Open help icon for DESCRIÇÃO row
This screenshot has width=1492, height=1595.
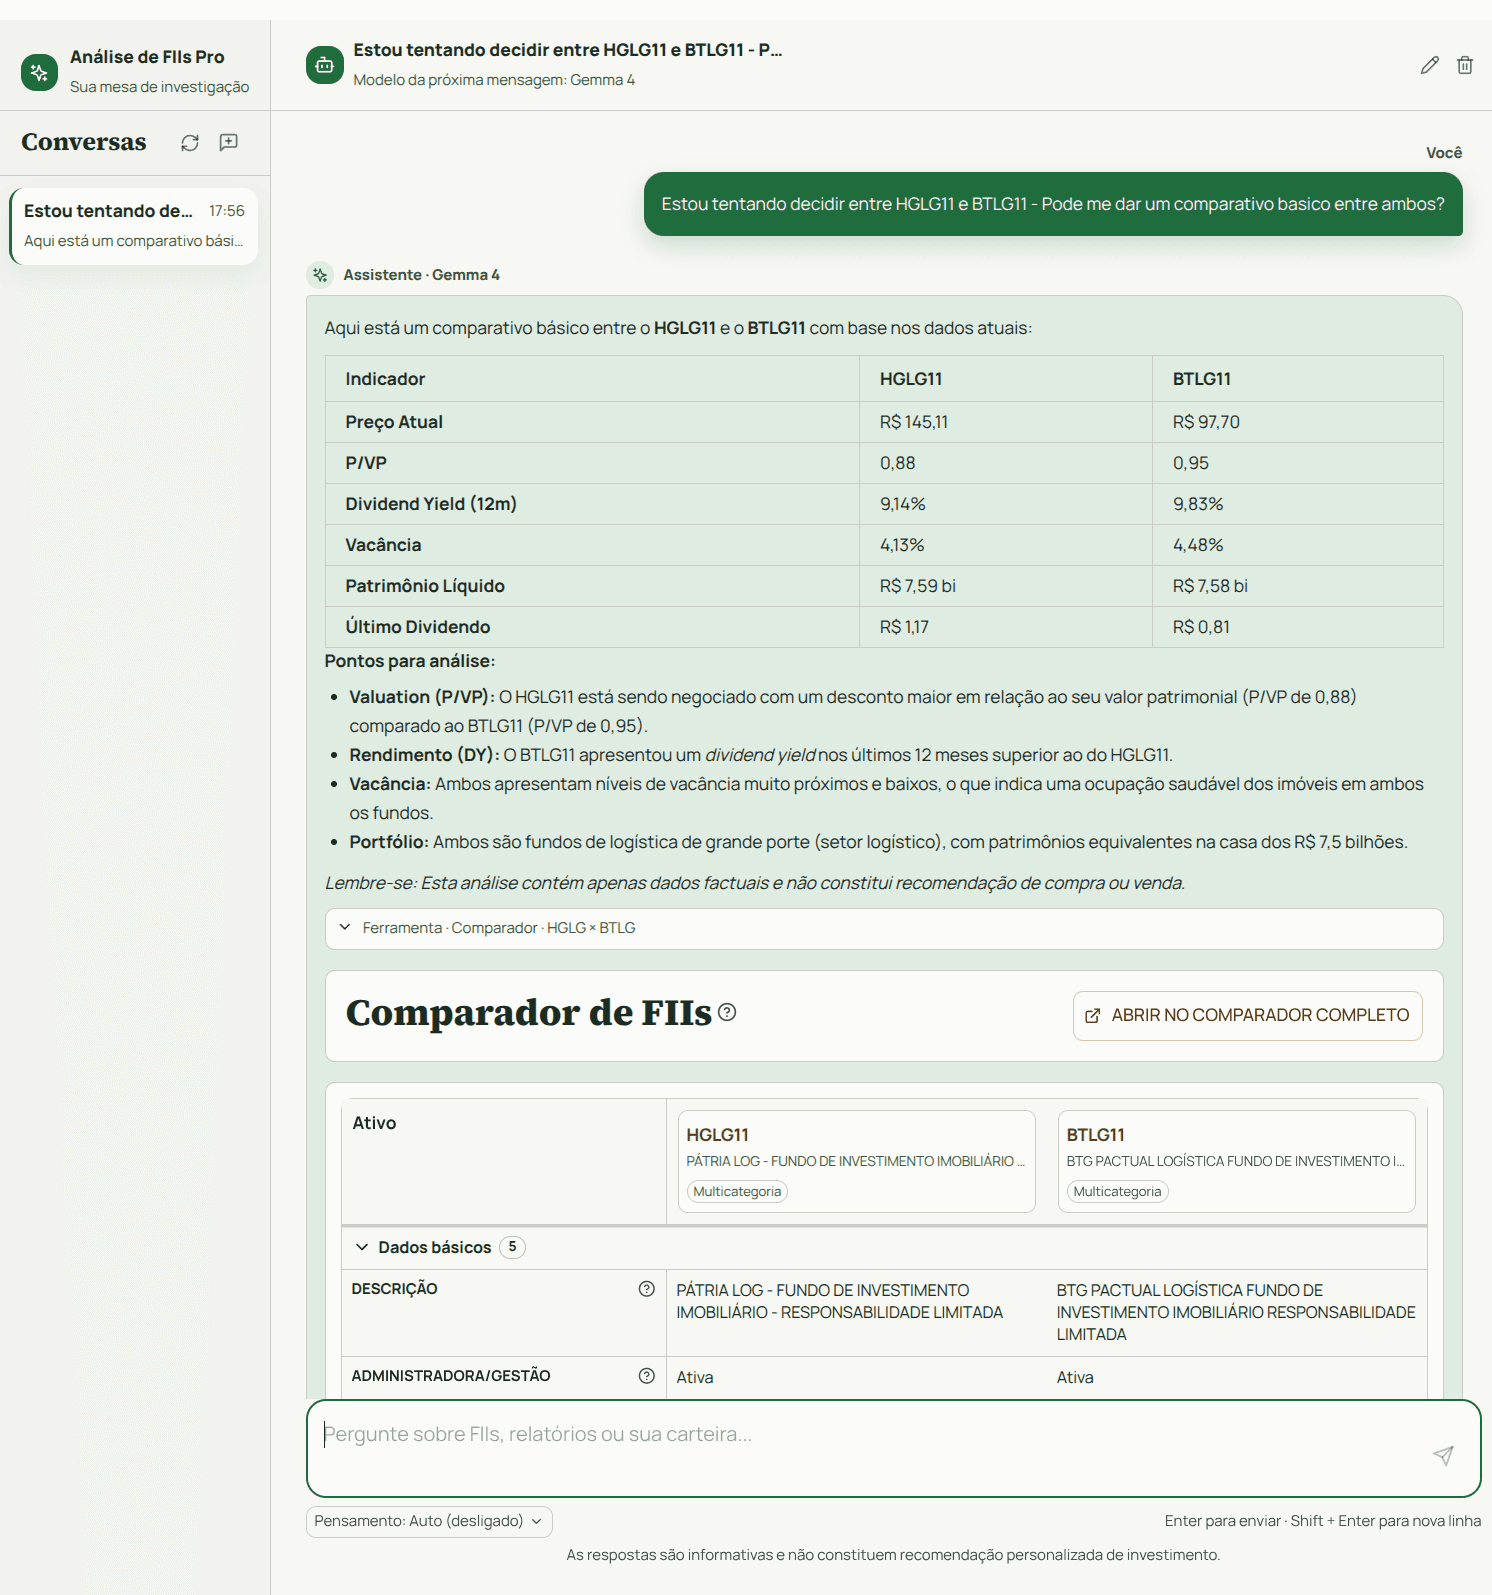tap(647, 1289)
